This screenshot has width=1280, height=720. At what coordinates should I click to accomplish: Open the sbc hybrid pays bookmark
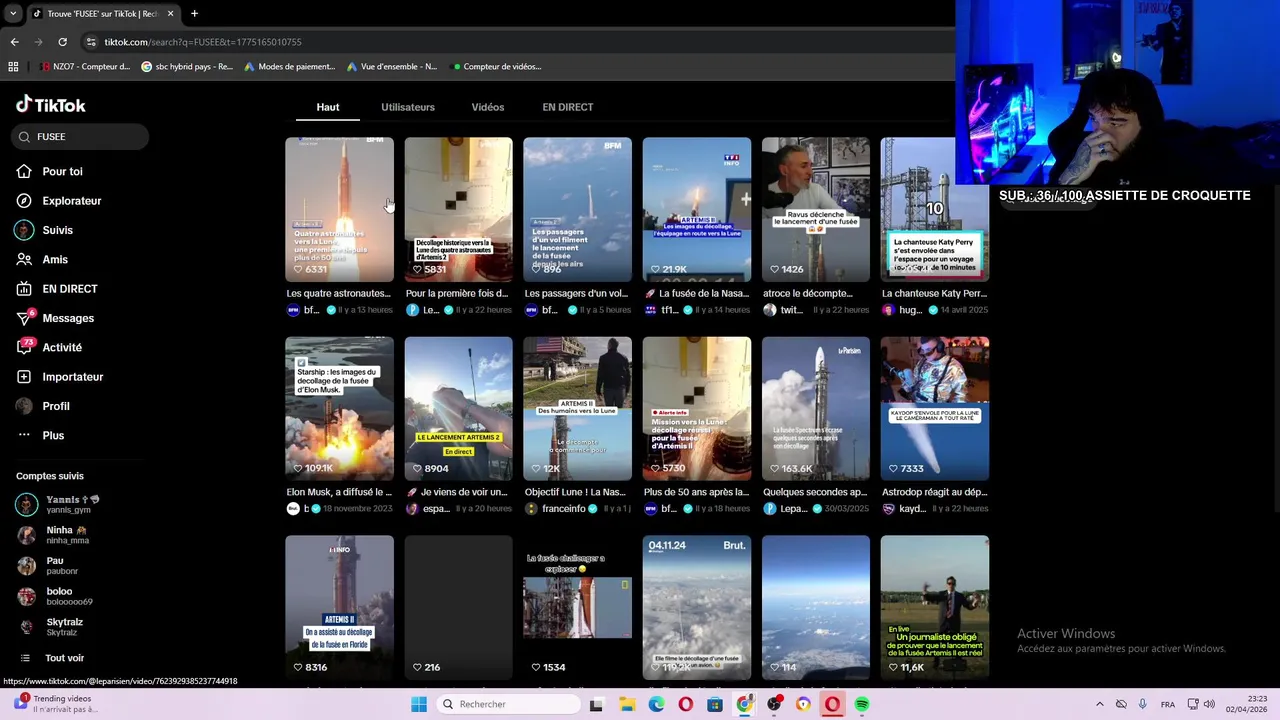point(187,67)
